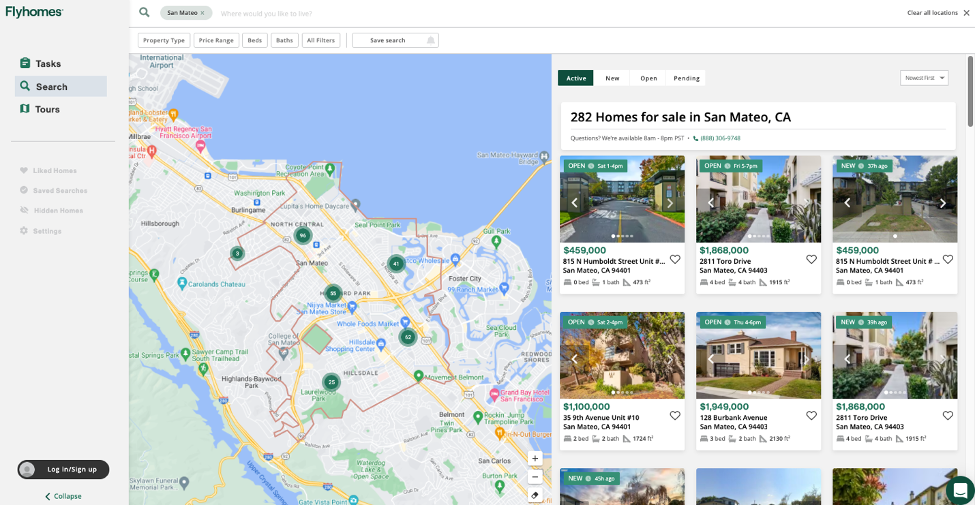The height and width of the screenshot is (506, 977).
Task: Open the 35 9th Avenue Unit #10 photo
Action: pos(622,355)
